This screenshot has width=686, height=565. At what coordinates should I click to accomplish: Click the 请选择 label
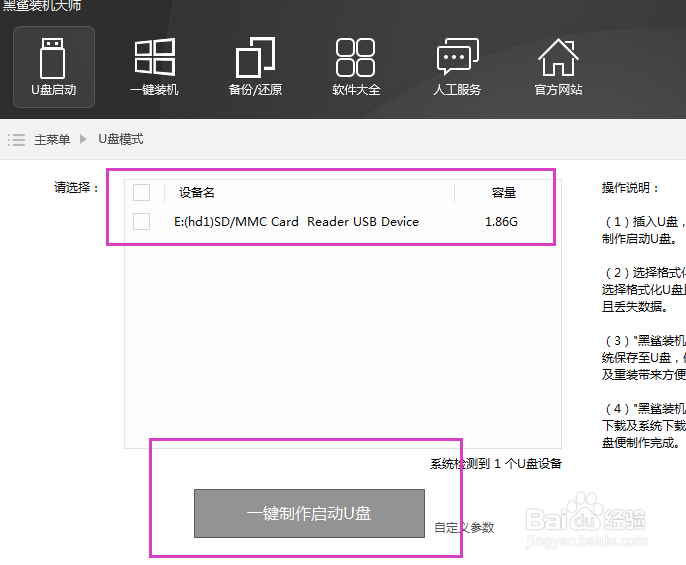point(77,188)
